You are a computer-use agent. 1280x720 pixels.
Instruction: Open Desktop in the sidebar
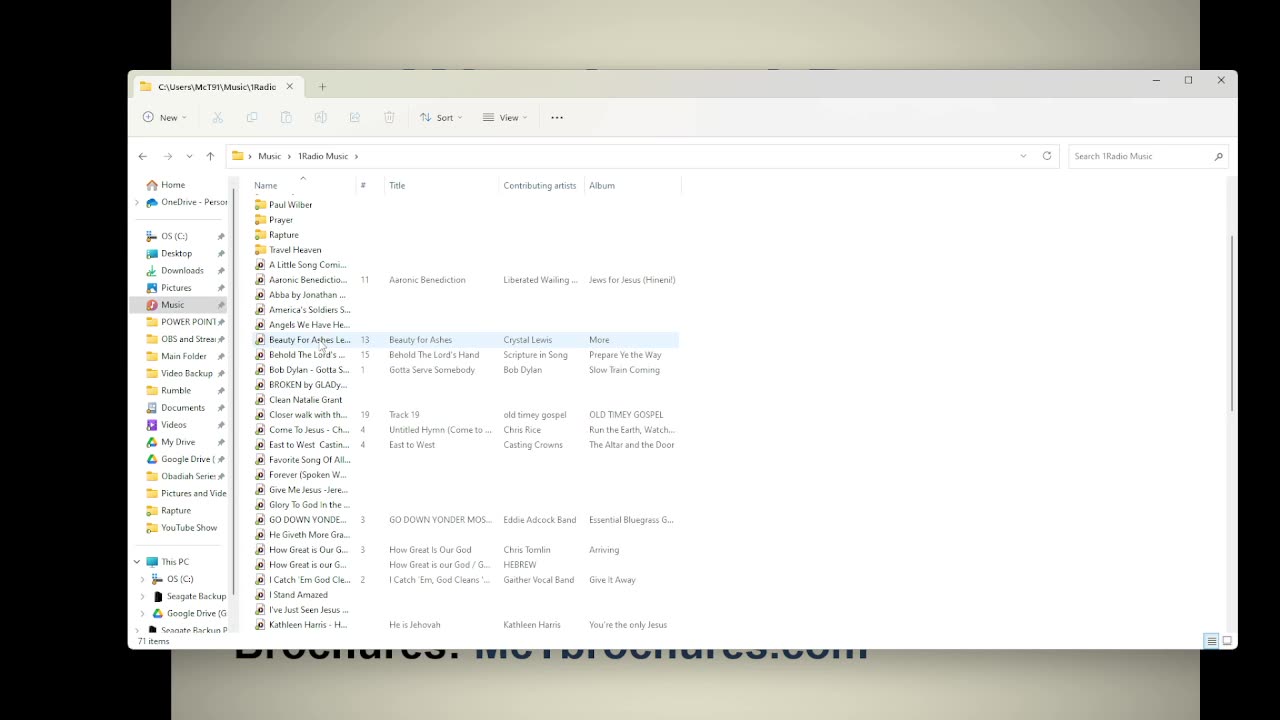[x=176, y=253]
